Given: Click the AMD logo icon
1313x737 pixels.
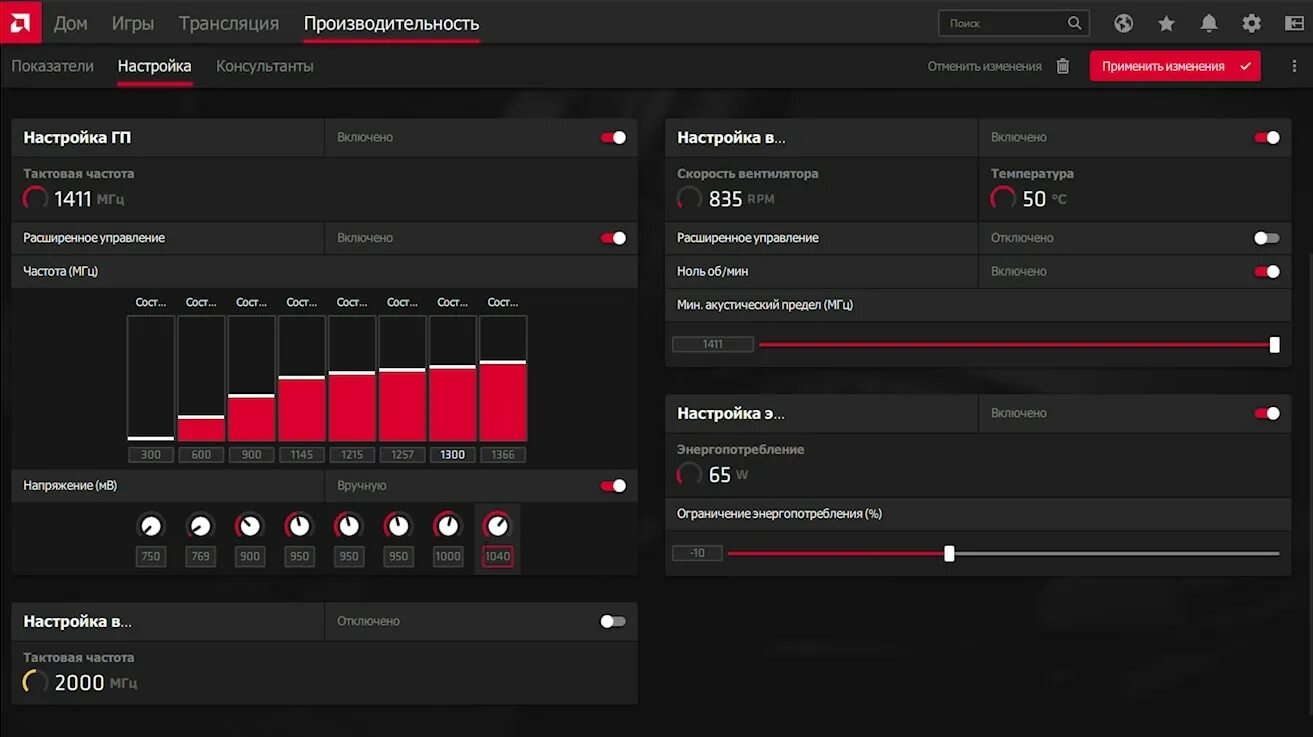Looking at the screenshot, I should (x=21, y=22).
